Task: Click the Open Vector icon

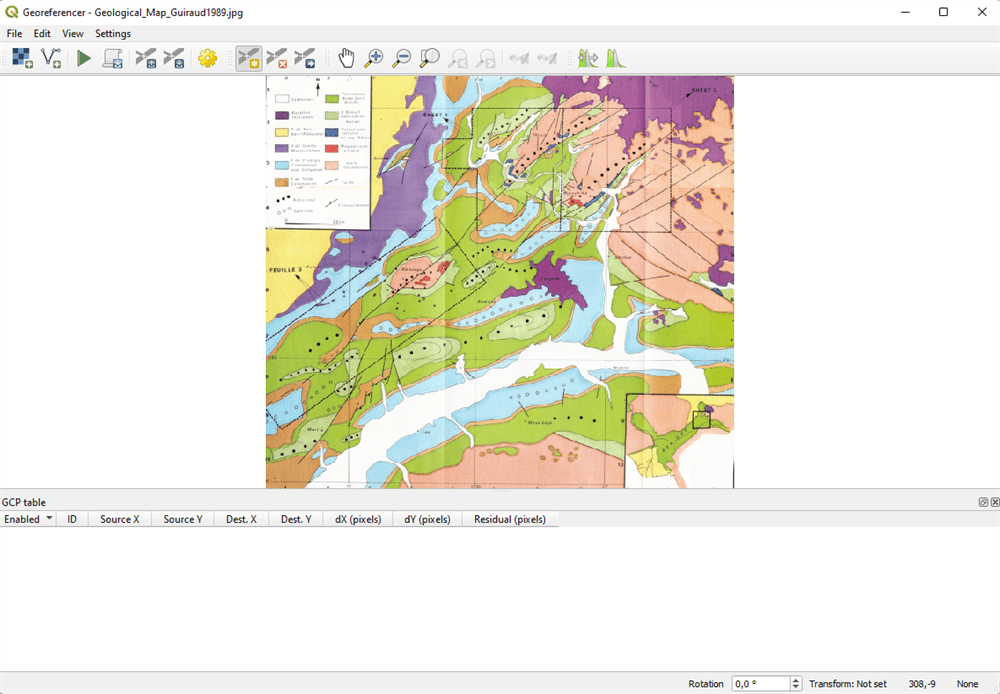Action: pyautogui.click(x=50, y=59)
